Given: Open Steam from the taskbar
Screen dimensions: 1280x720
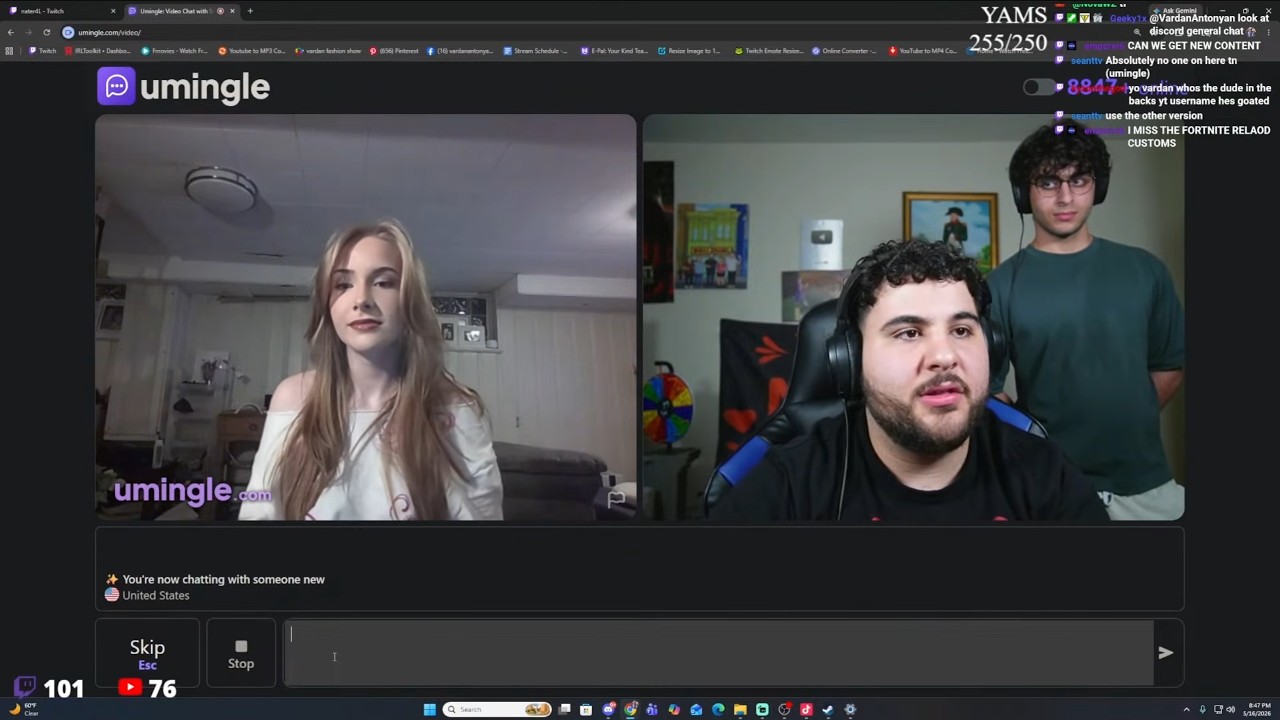Looking at the screenshot, I should click(828, 709).
